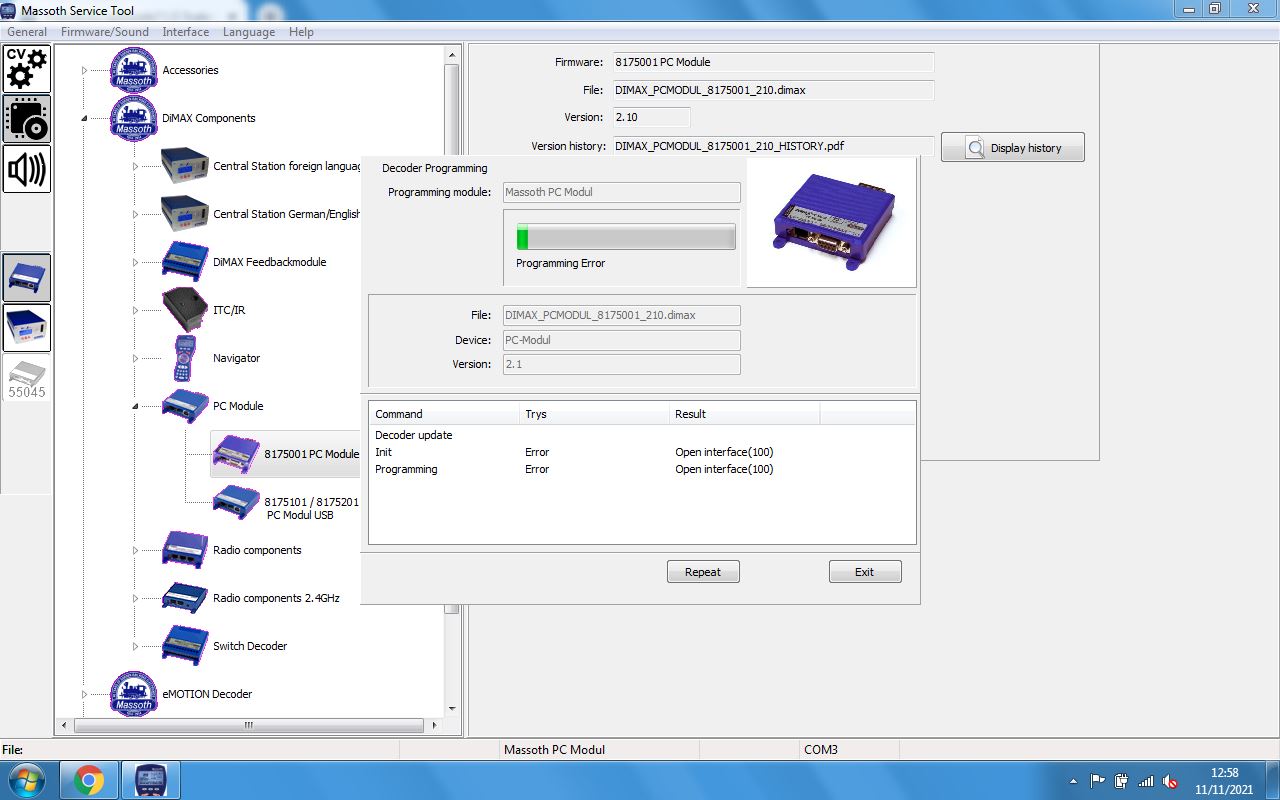The height and width of the screenshot is (800, 1280).
Task: Click the Massoth logo next to DiMAX Components
Action: point(133,118)
